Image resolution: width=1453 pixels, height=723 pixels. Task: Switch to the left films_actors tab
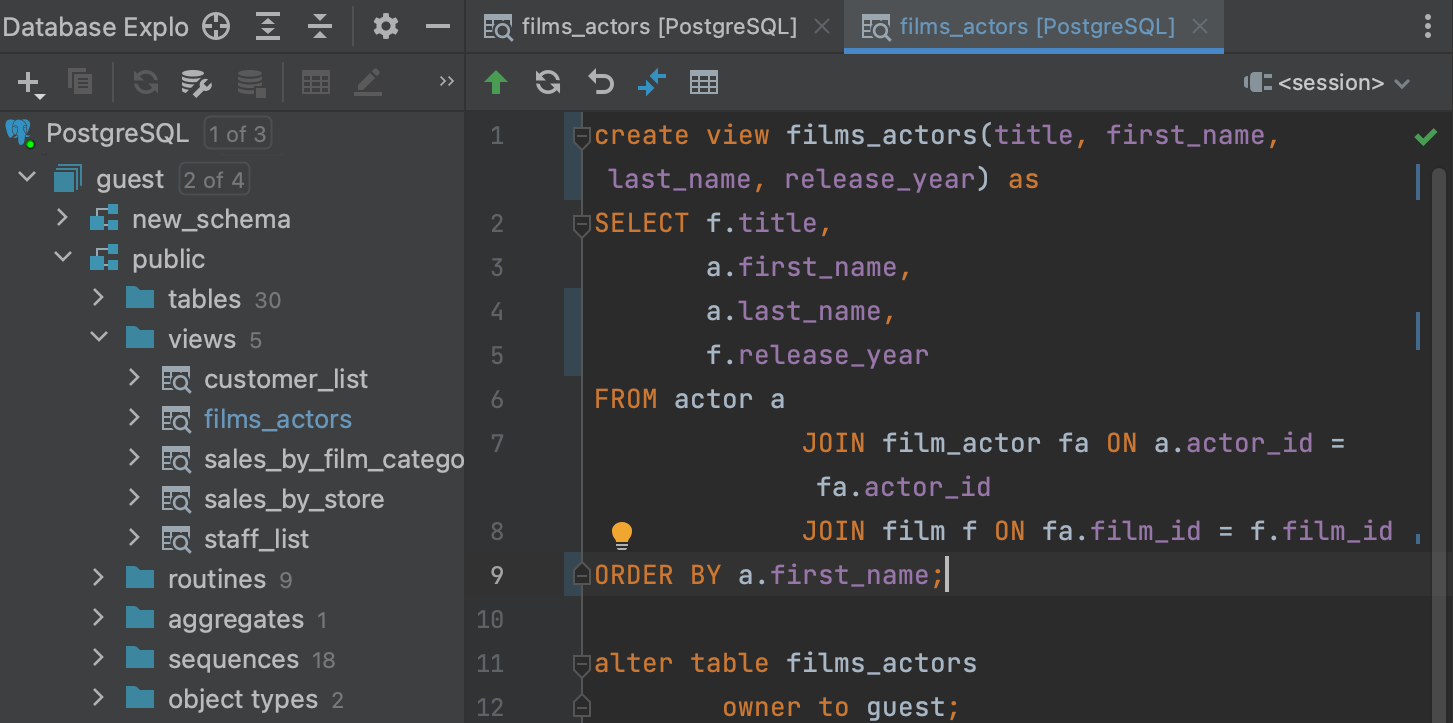tap(655, 27)
